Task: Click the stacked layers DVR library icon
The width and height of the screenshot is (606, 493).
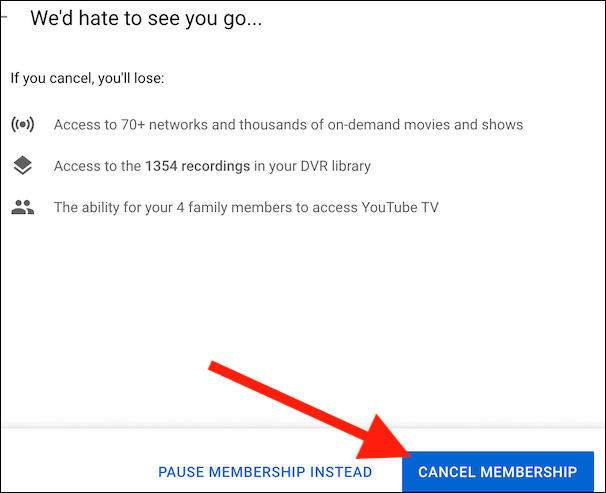Action: tap(22, 165)
